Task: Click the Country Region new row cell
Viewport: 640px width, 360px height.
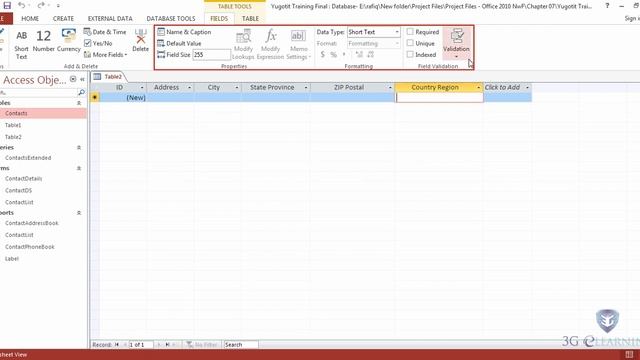Action: pyautogui.click(x=439, y=98)
